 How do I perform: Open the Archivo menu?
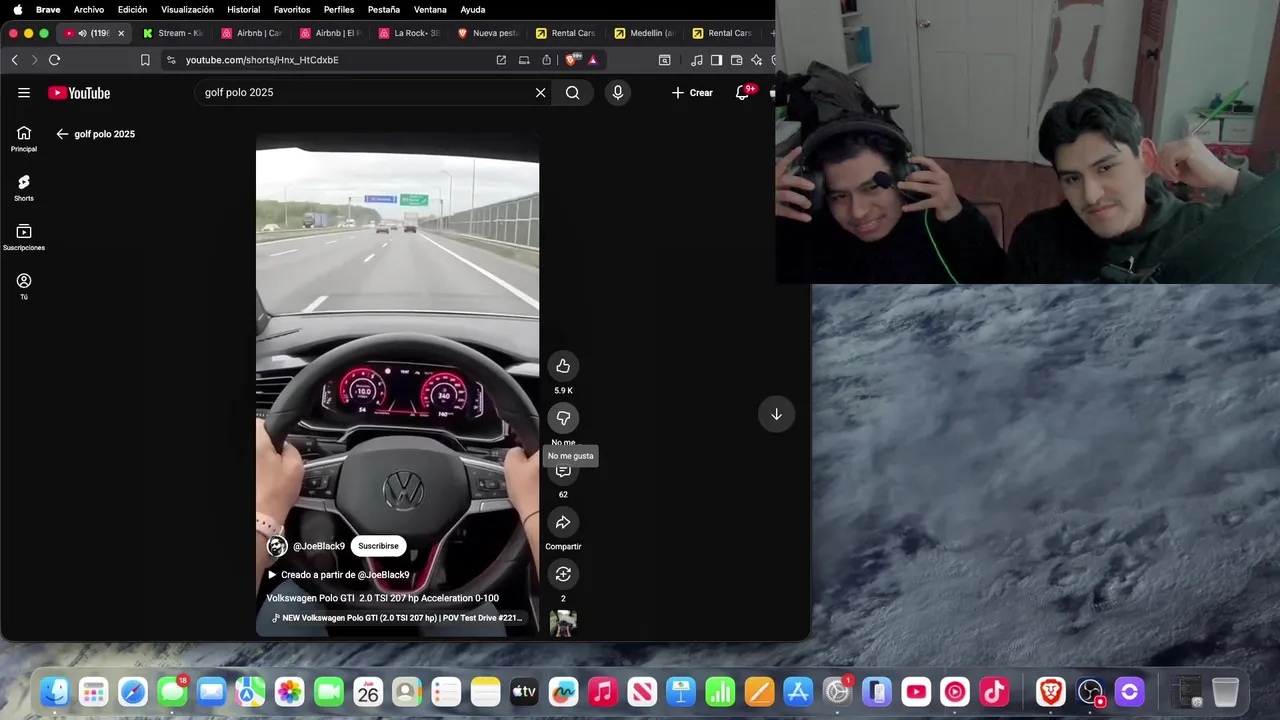click(89, 9)
